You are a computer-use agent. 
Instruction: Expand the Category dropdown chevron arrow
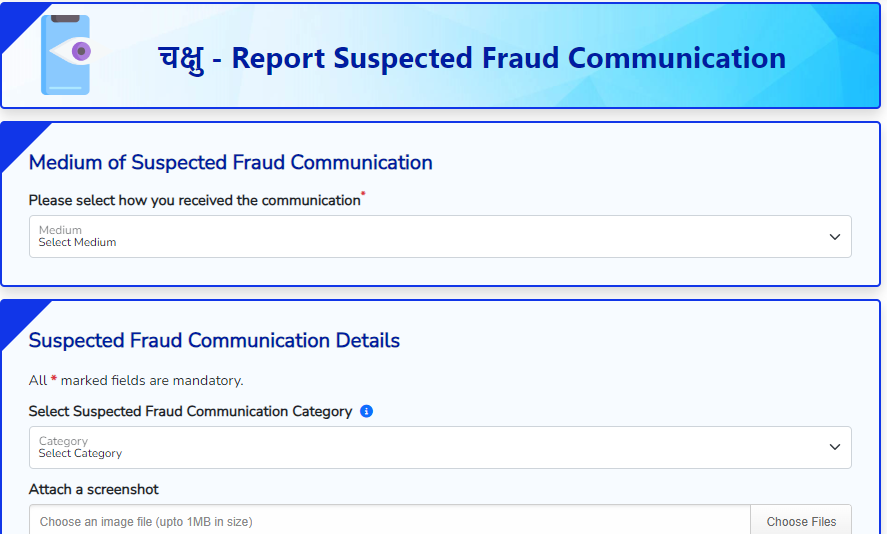coord(834,447)
